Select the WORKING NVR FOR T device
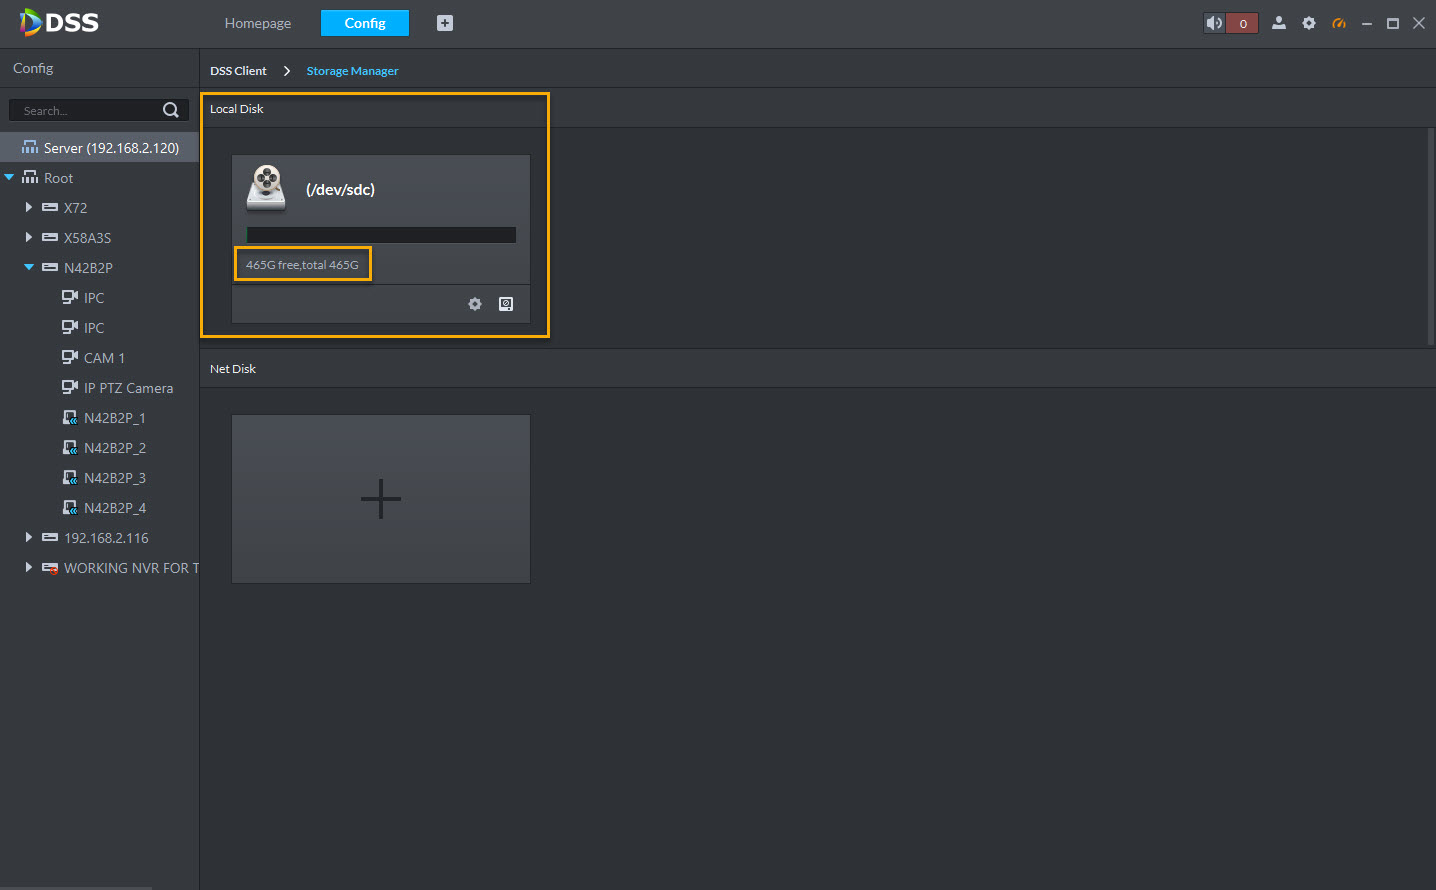 (x=131, y=568)
